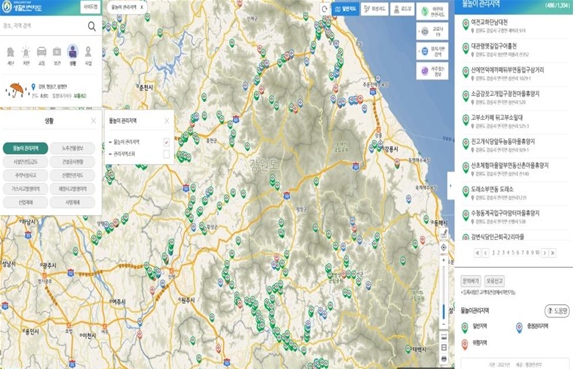
Task: Switch to the hybrid map type tab
Action: (x=375, y=9)
